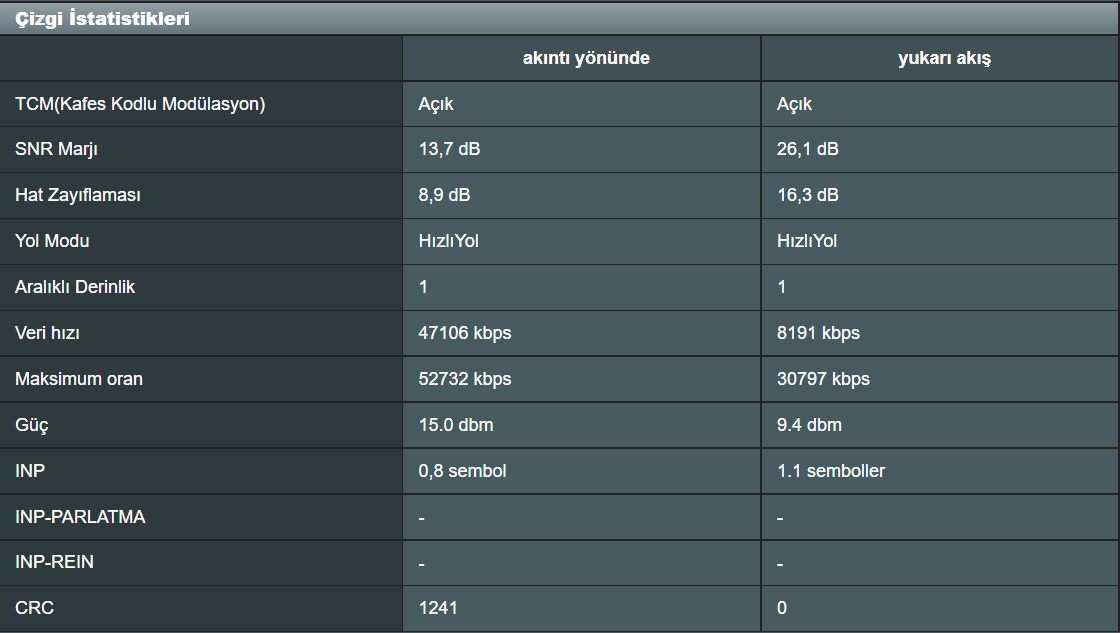Select the akıntı yönünde column header

point(586,58)
